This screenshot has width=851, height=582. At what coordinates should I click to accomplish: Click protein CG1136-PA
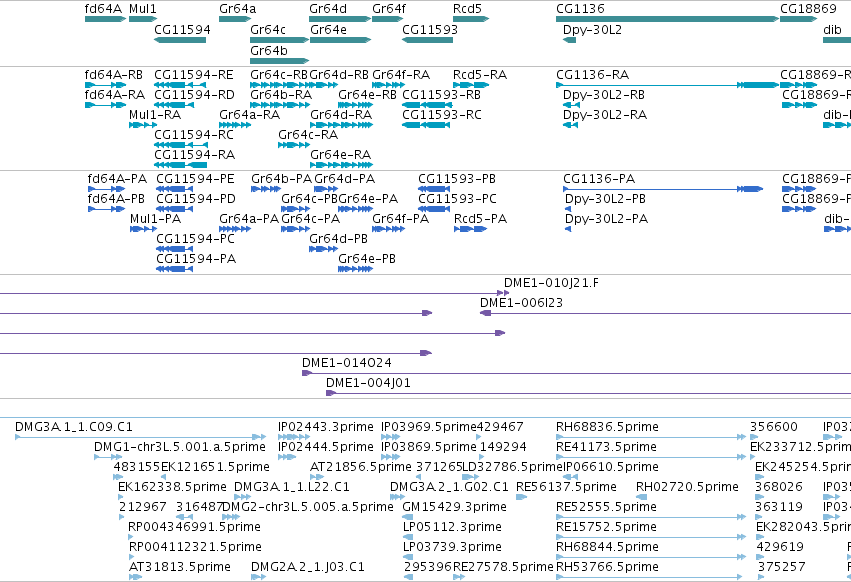(663, 189)
